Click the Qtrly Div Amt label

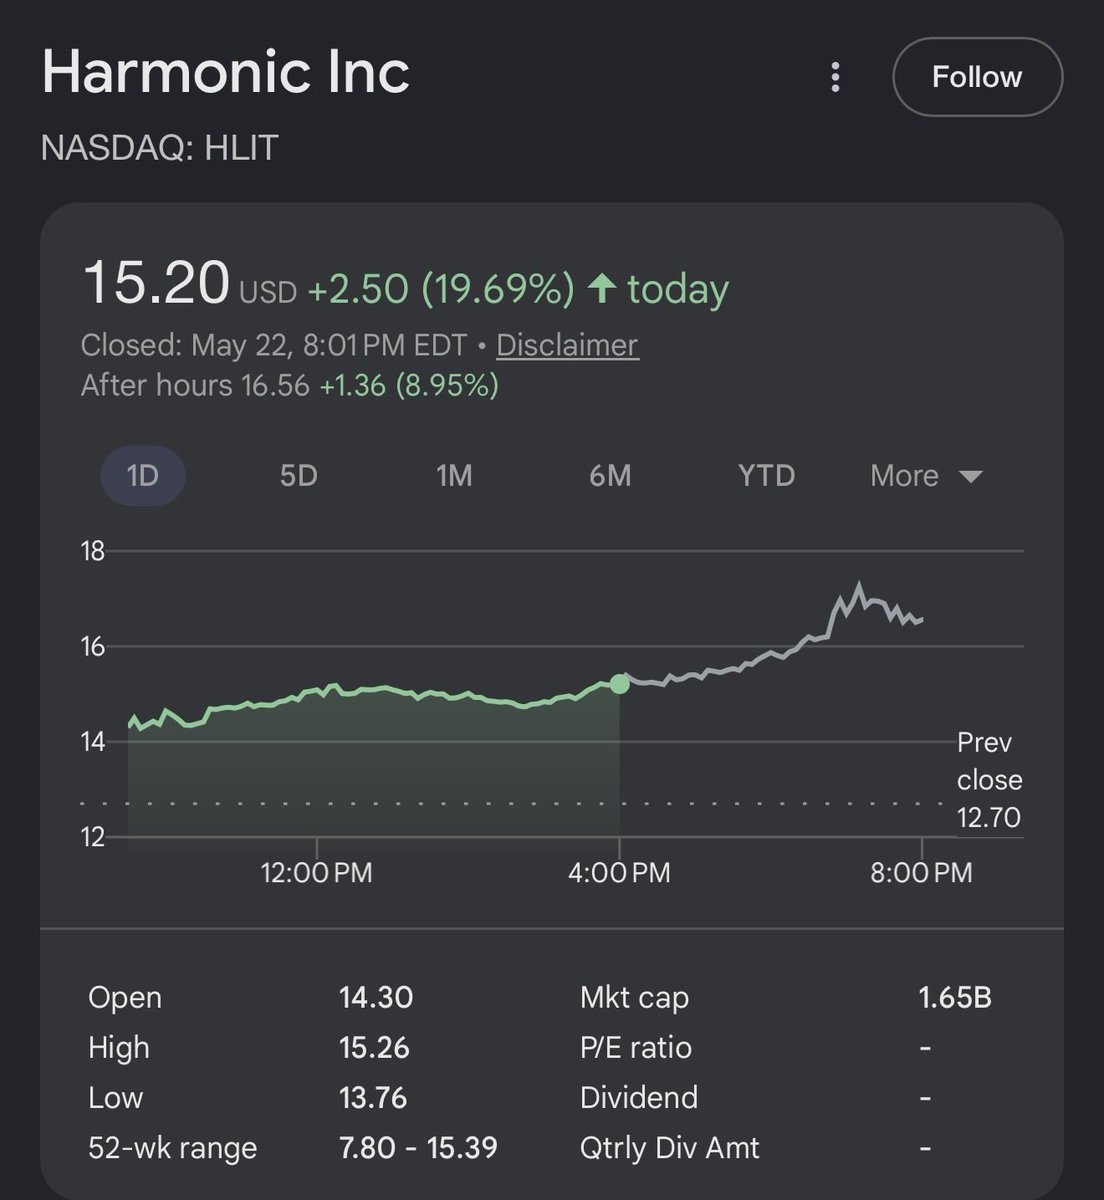click(670, 1148)
